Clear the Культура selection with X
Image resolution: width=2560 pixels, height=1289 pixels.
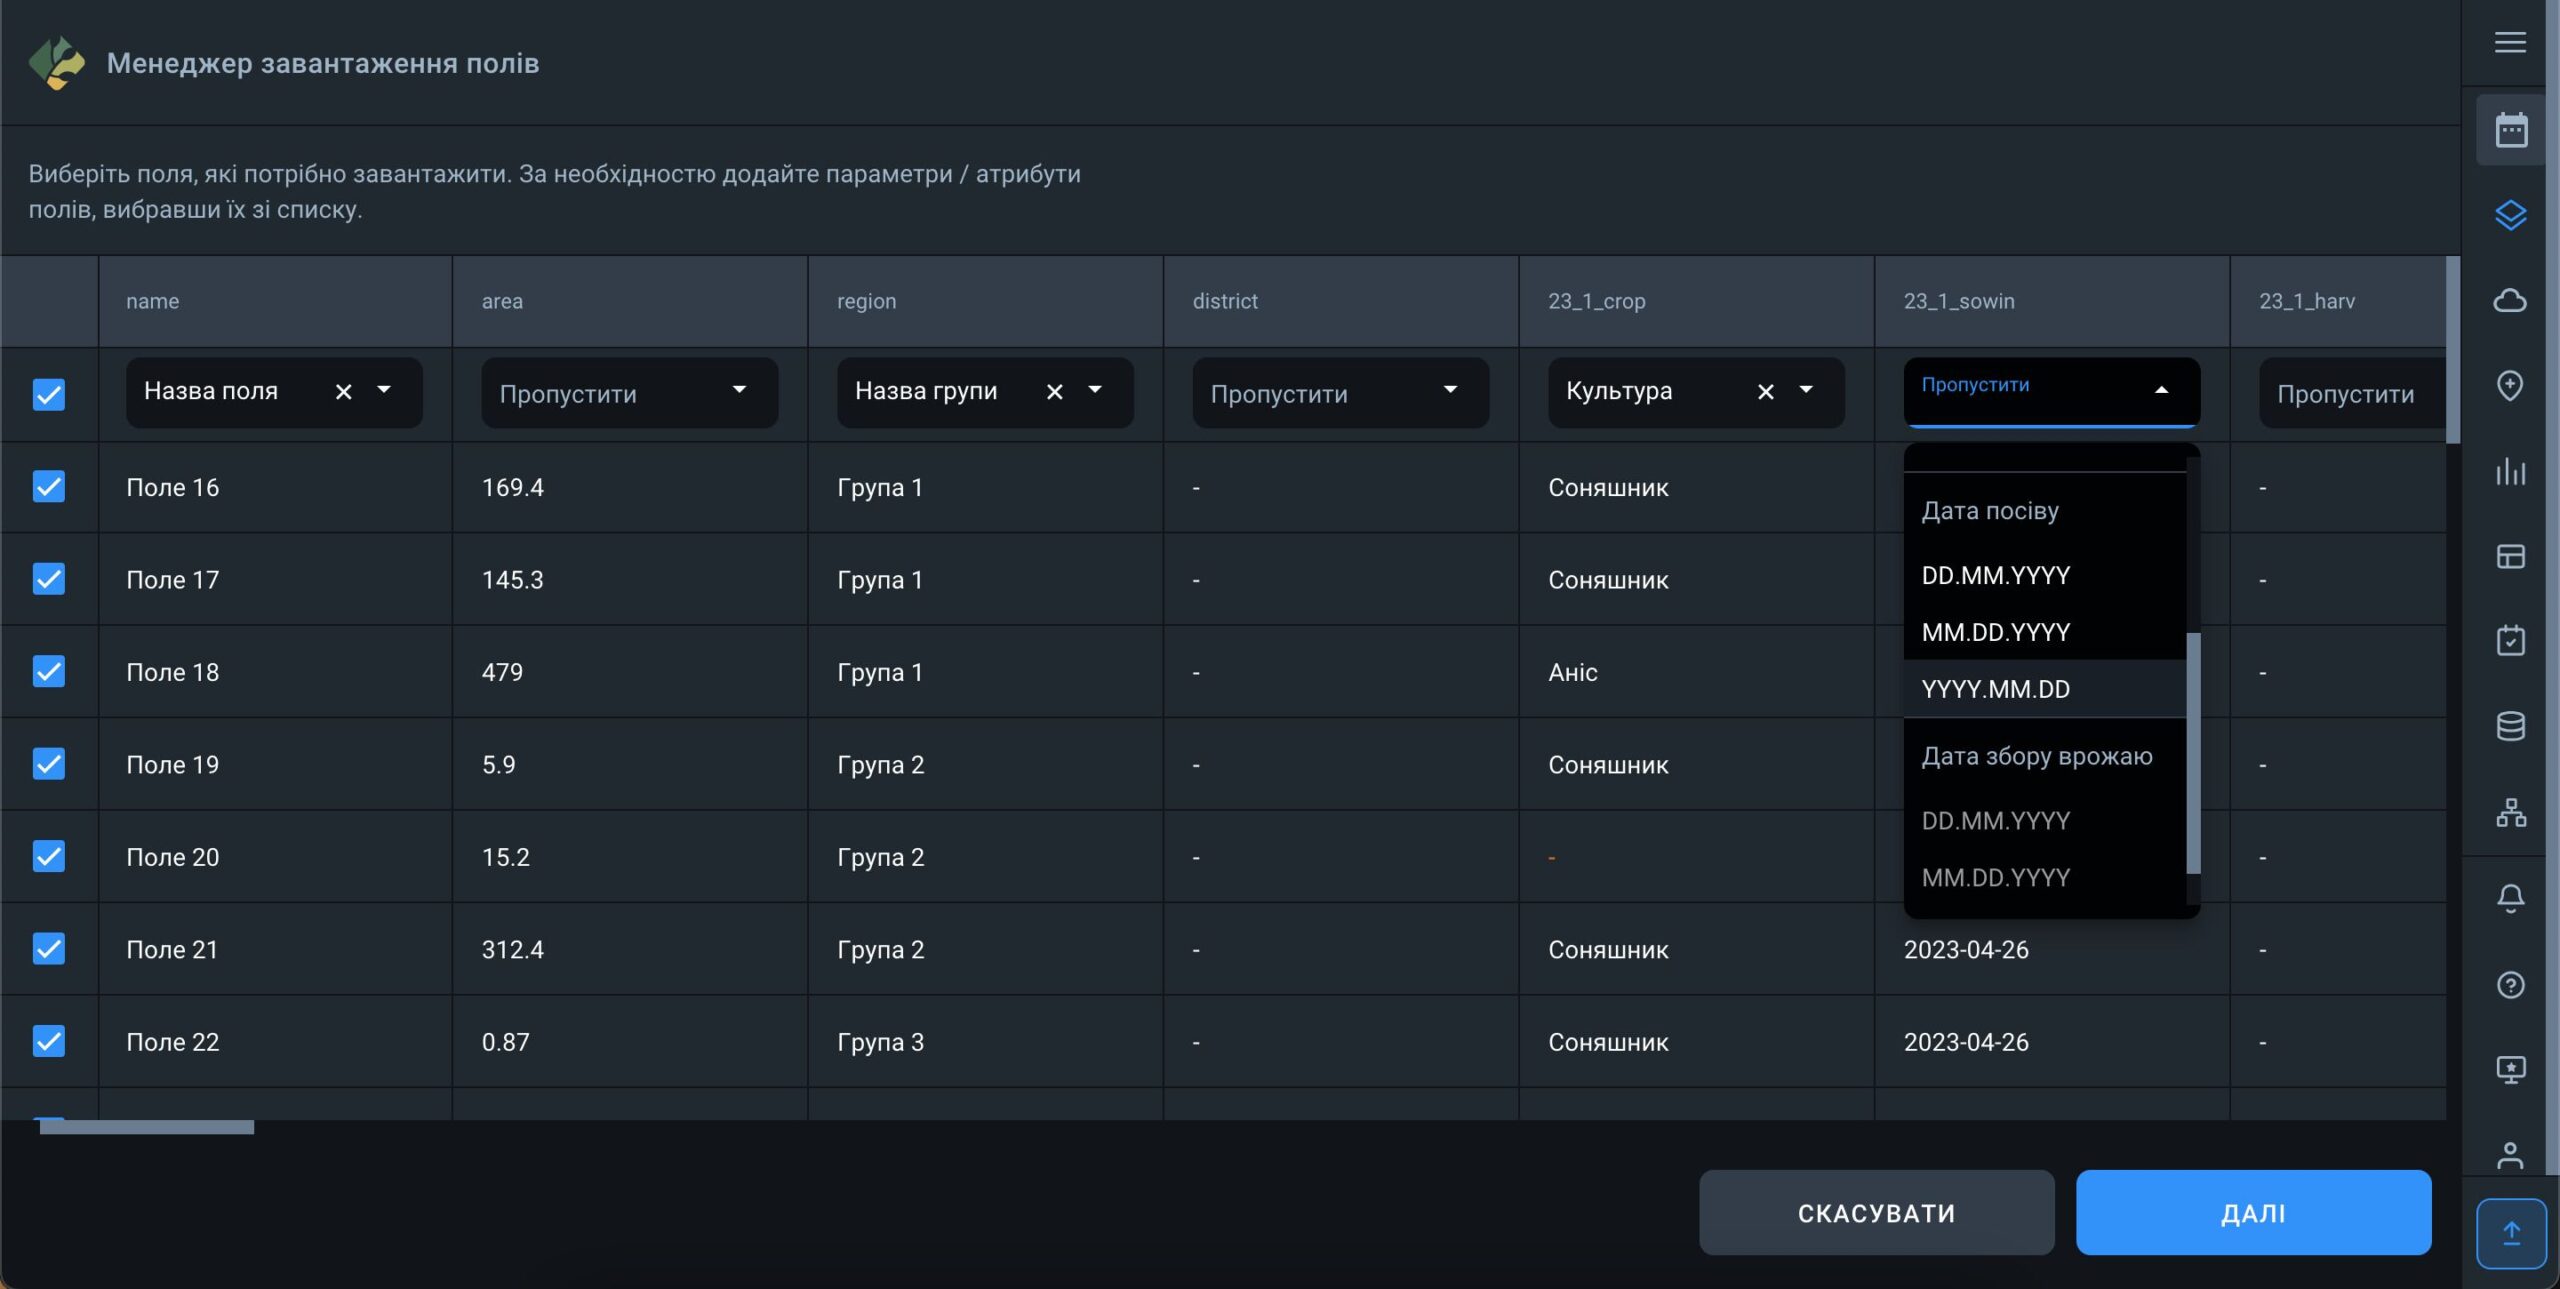[x=1765, y=392]
